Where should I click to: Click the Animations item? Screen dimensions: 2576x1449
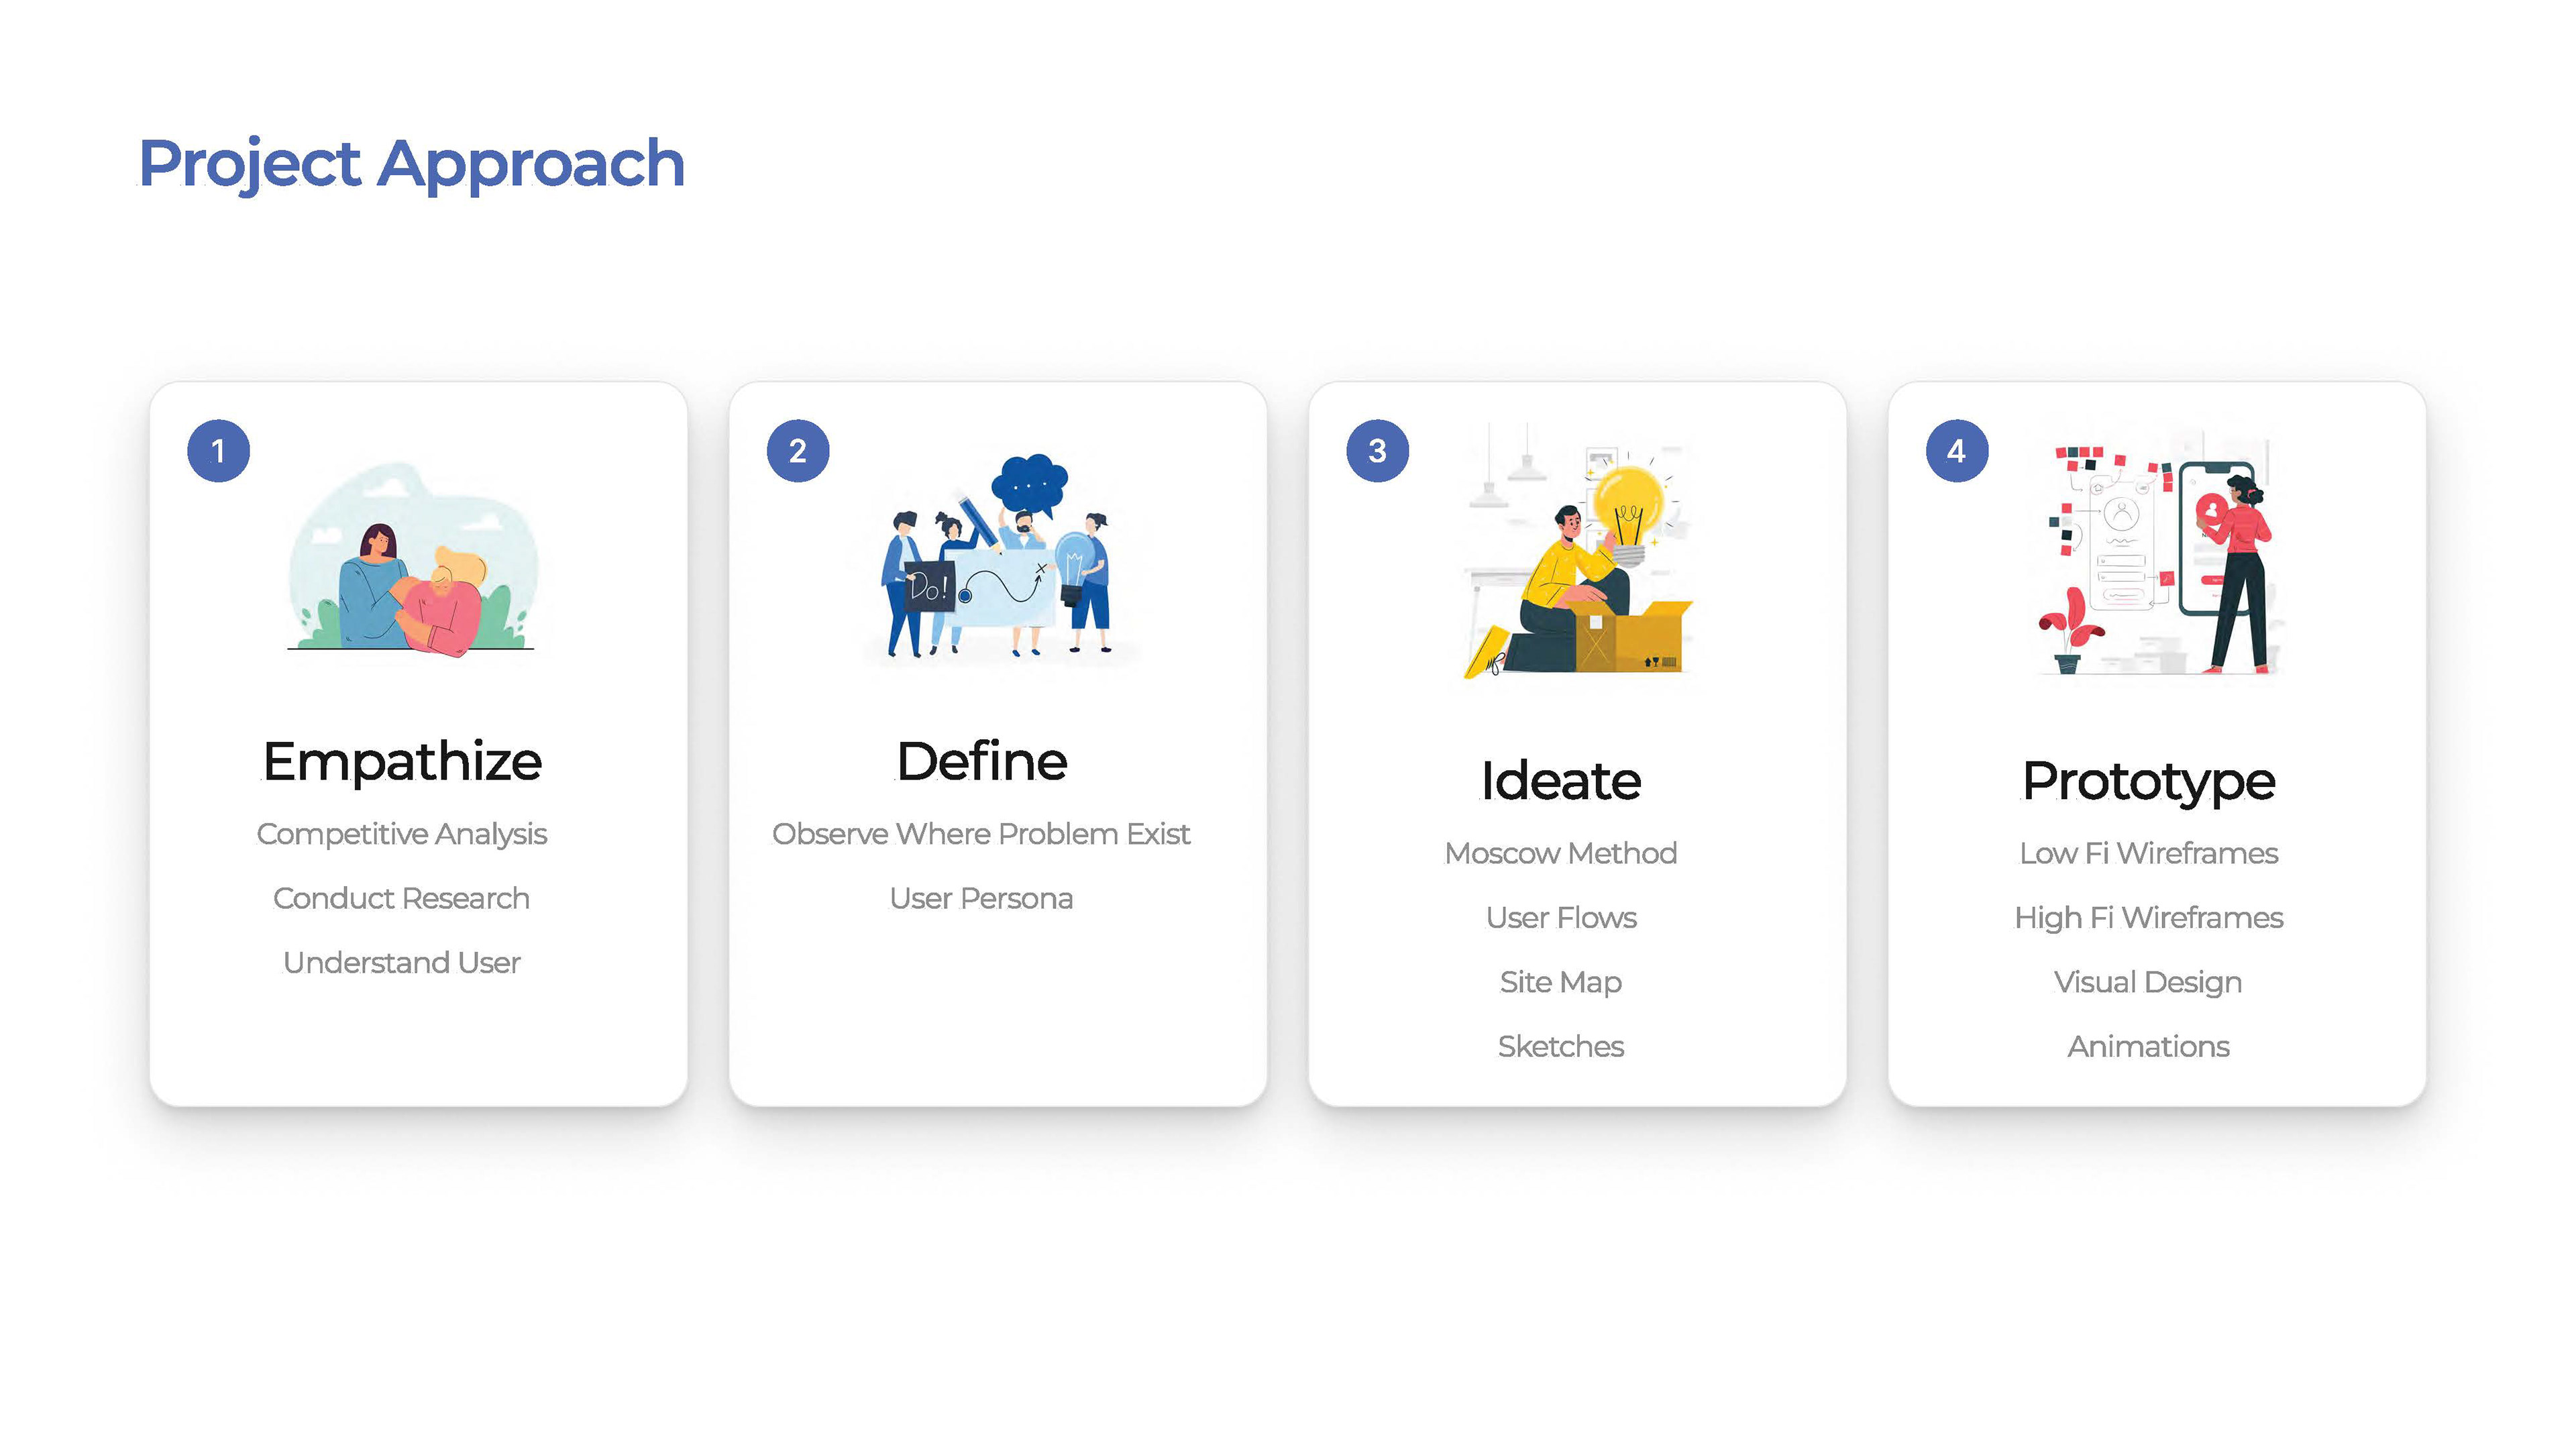tap(2148, 1046)
